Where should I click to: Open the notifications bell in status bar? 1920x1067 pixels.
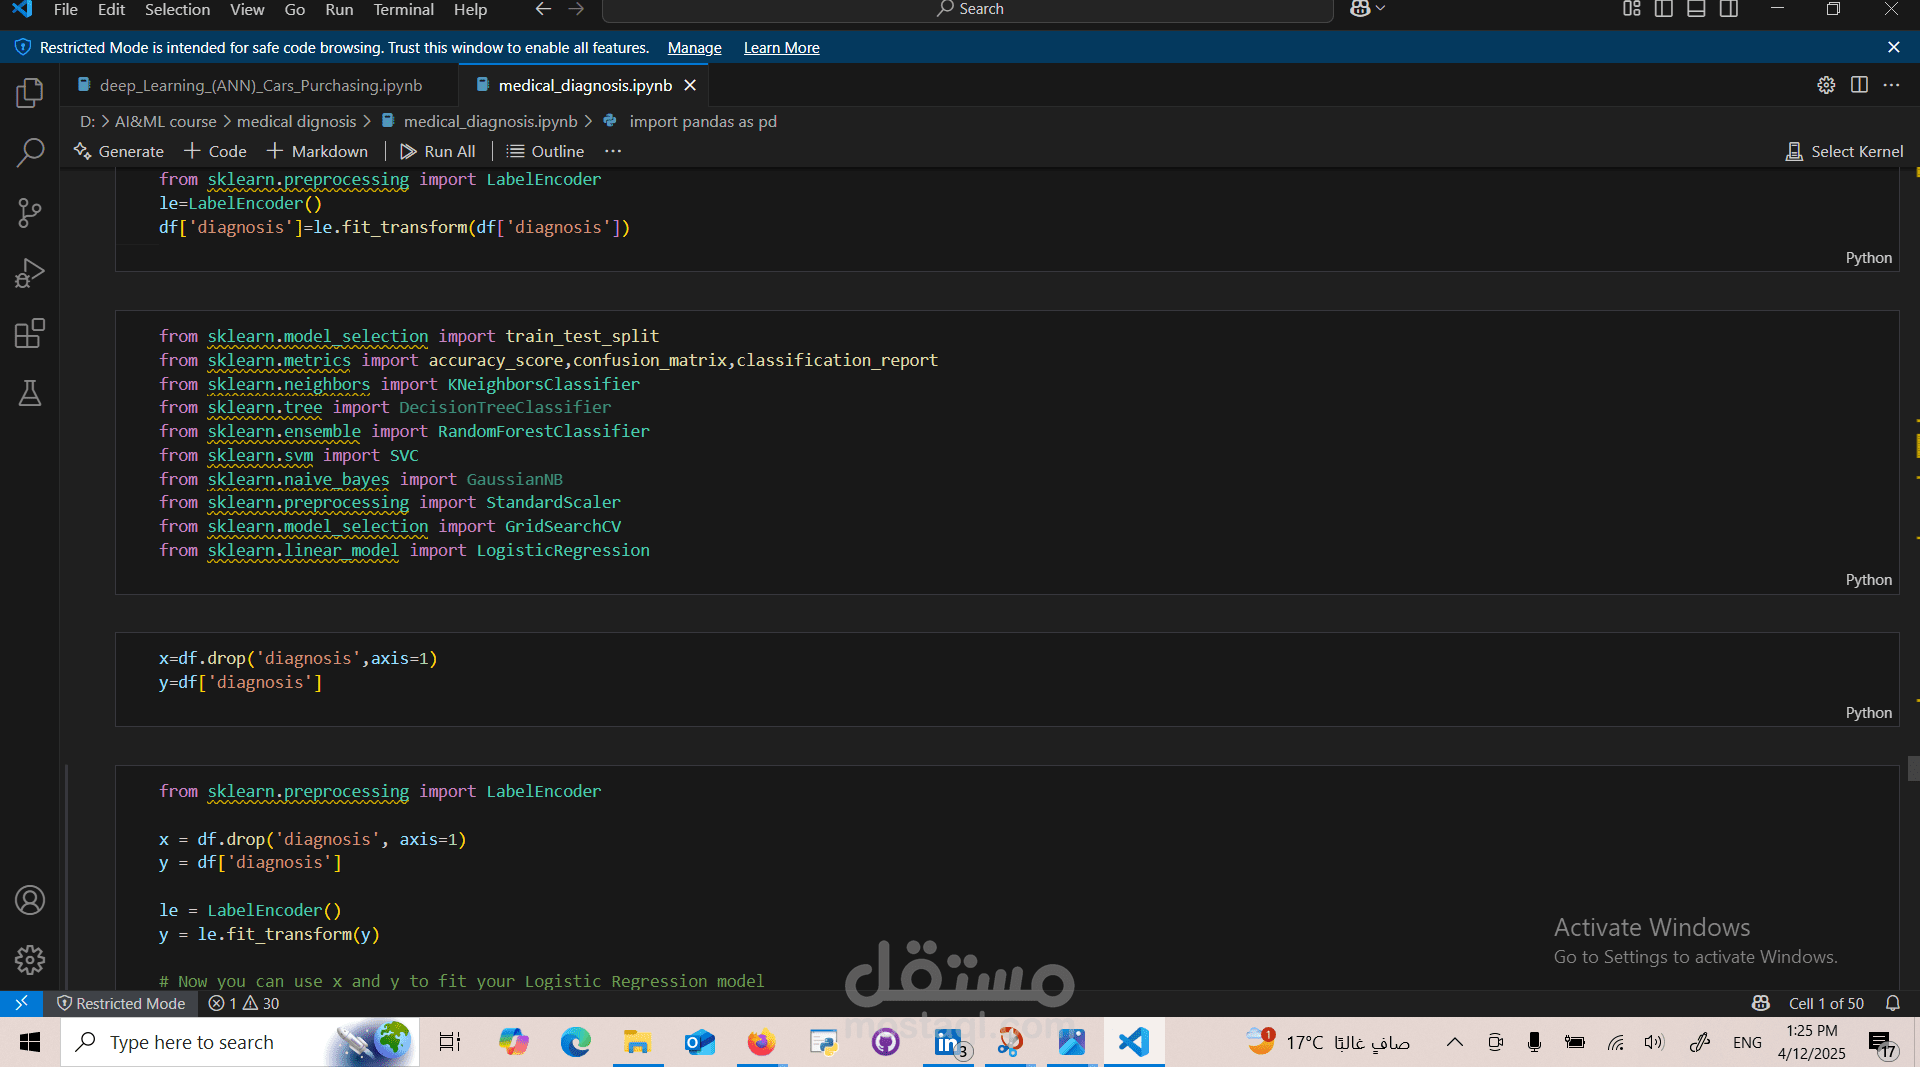pos(1893,1003)
